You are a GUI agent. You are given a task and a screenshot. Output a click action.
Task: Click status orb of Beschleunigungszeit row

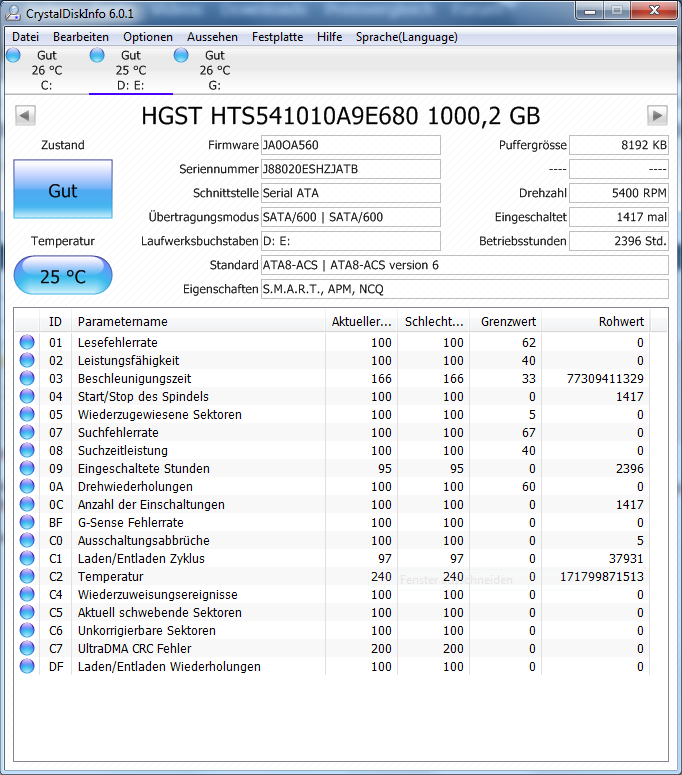pos(27,378)
